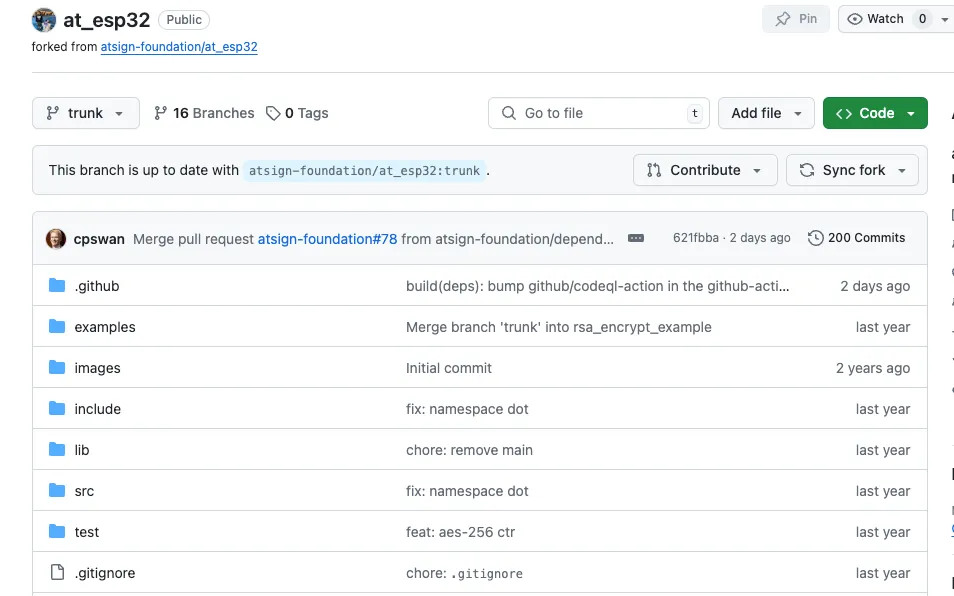Open the .github folder

coord(97,286)
